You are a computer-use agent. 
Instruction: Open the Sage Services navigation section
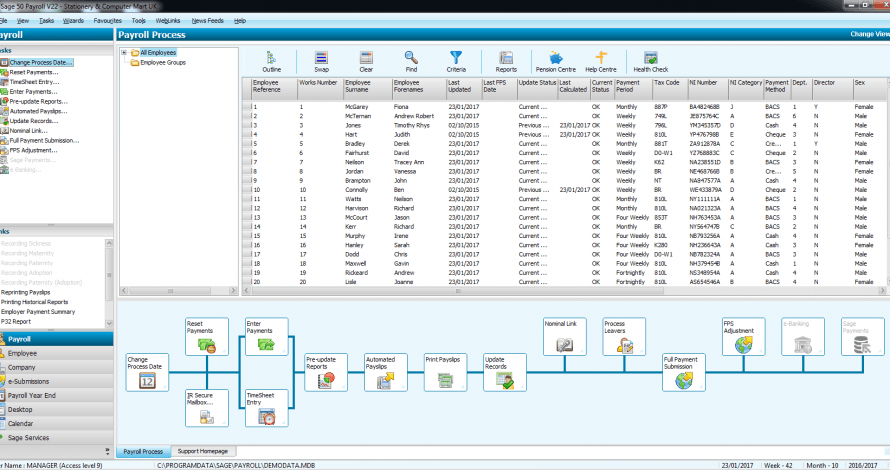(x=56, y=438)
